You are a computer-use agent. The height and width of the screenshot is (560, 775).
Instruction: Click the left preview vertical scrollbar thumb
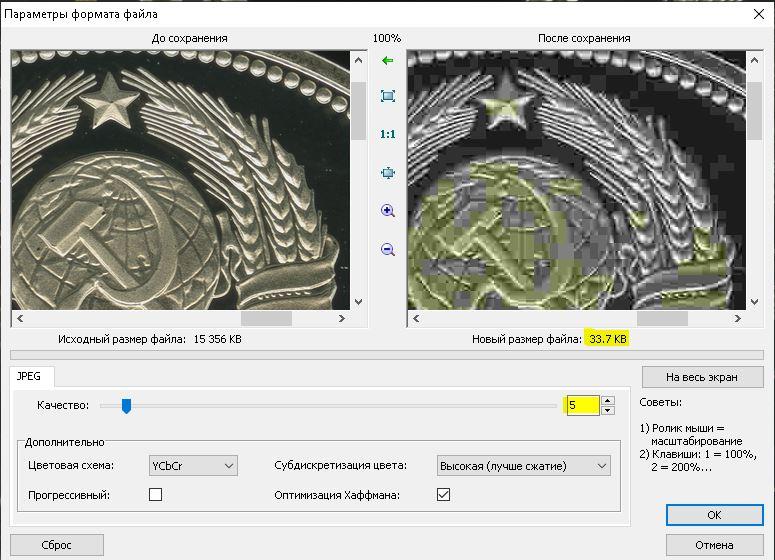tap(359, 111)
